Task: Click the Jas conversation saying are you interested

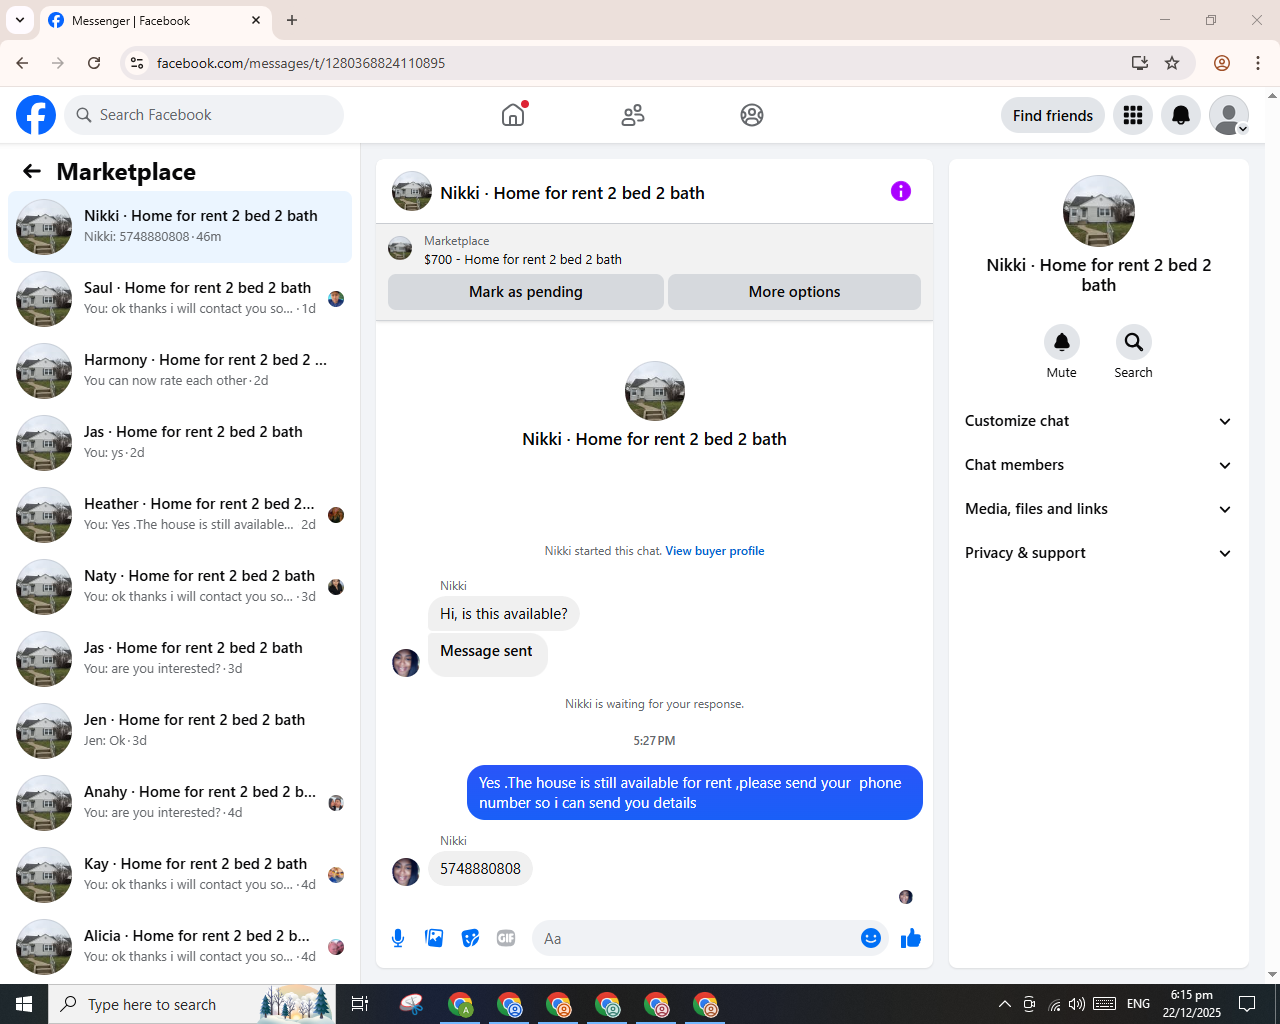Action: (x=180, y=659)
